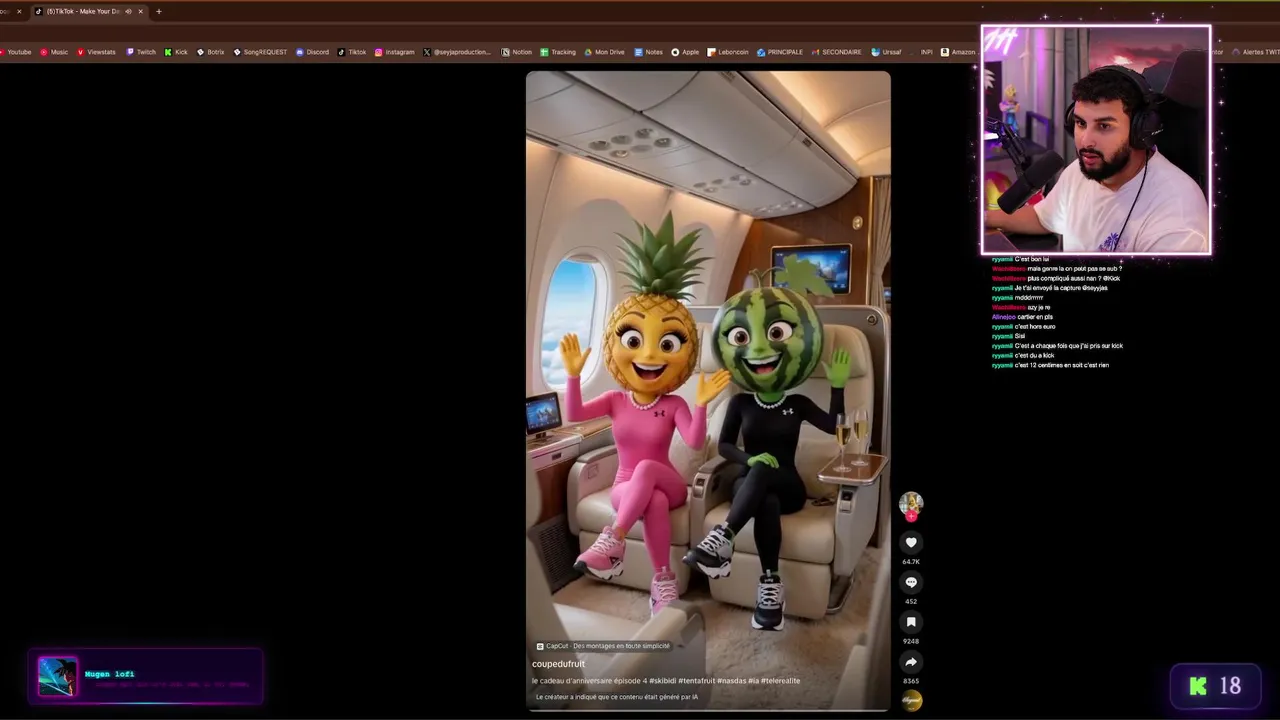The height and width of the screenshot is (720, 1280).
Task: Open the Notion bookmark
Action: point(516,52)
